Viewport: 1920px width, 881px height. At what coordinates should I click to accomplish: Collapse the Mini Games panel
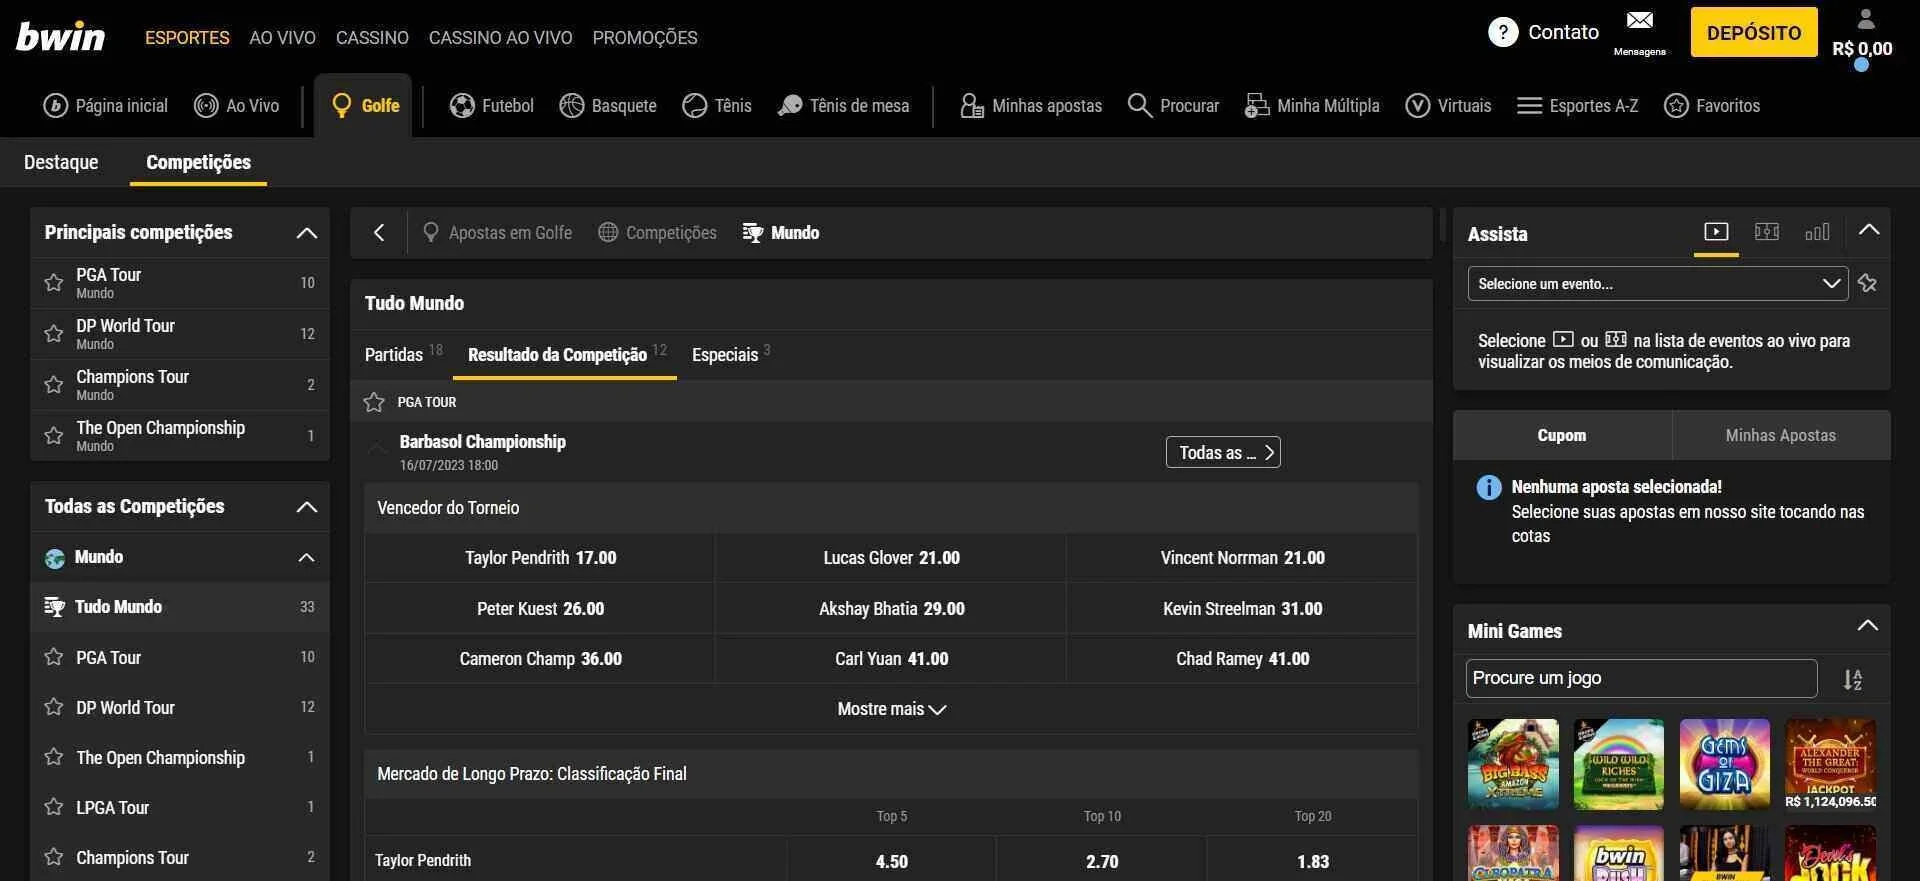coord(1867,626)
